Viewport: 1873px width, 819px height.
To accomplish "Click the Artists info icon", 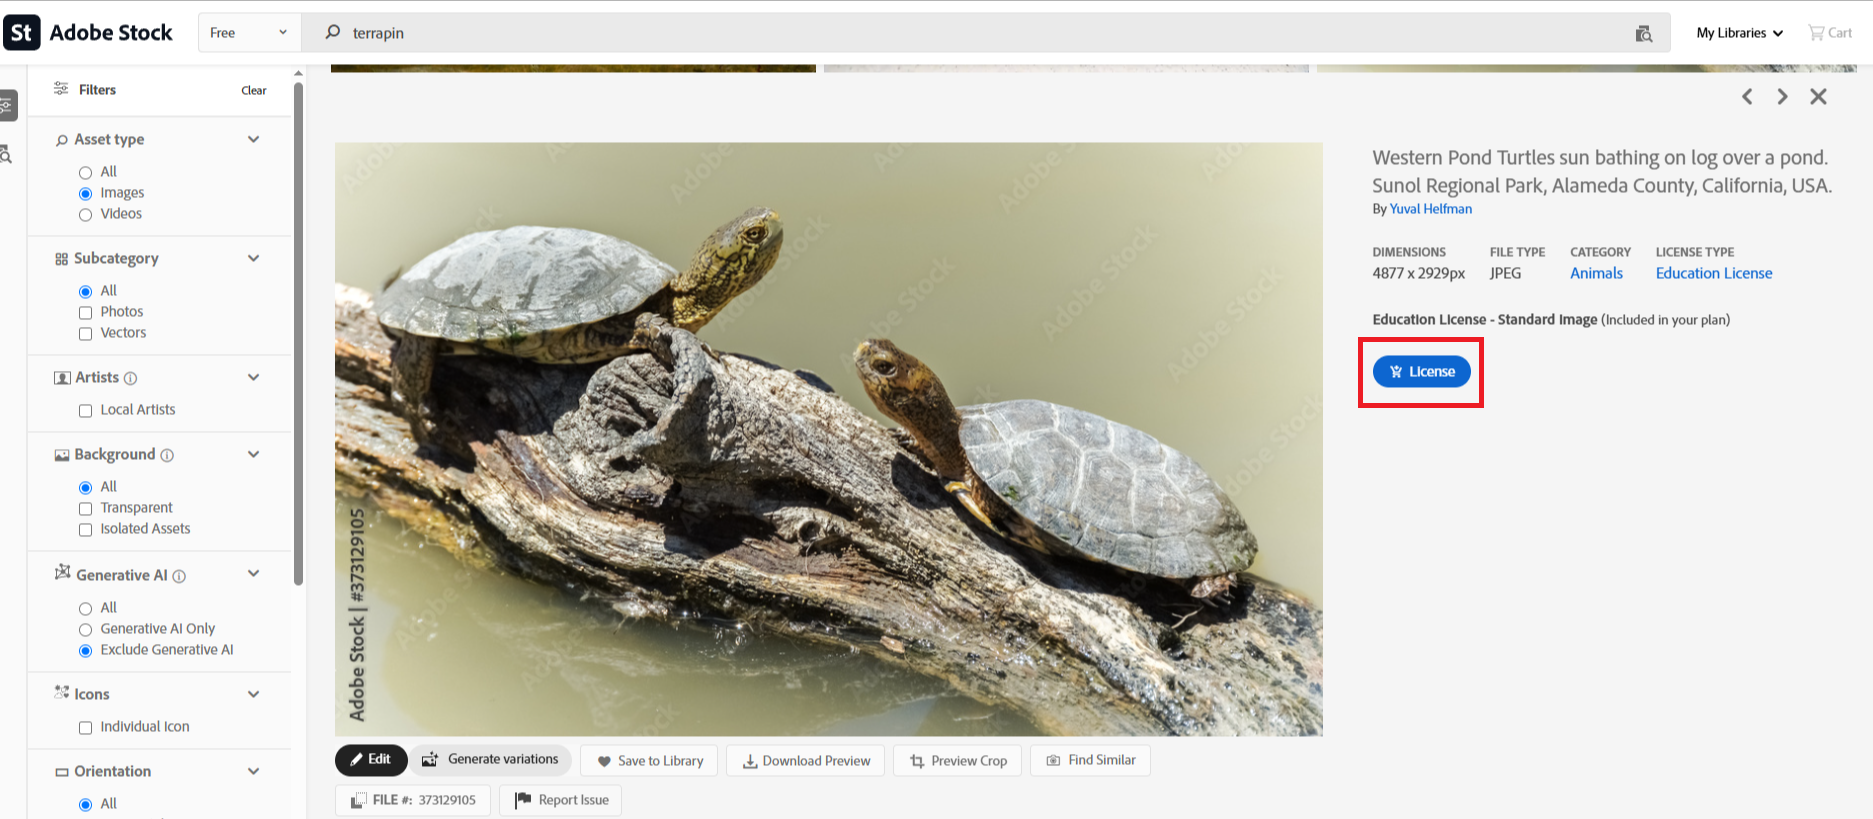I will click(131, 378).
